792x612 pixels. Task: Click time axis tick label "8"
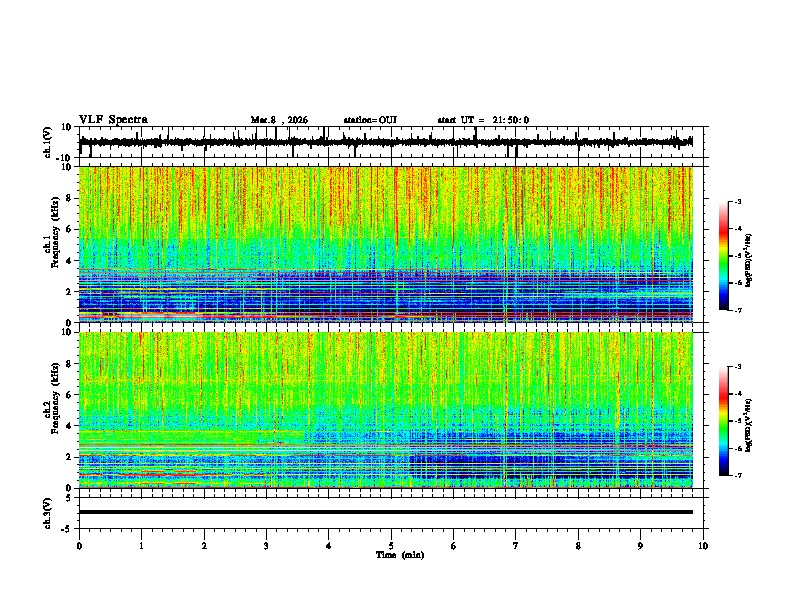point(578,546)
